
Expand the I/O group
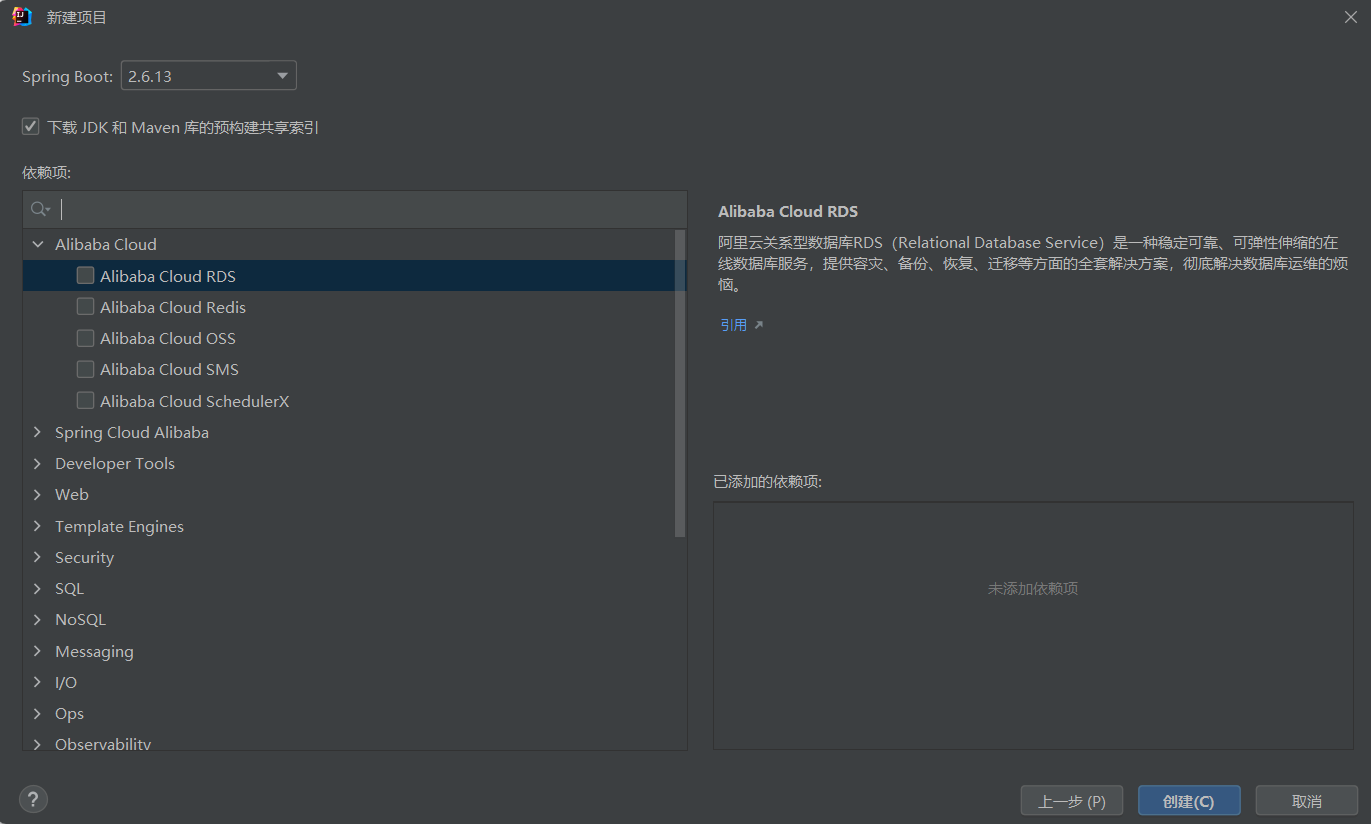38,682
